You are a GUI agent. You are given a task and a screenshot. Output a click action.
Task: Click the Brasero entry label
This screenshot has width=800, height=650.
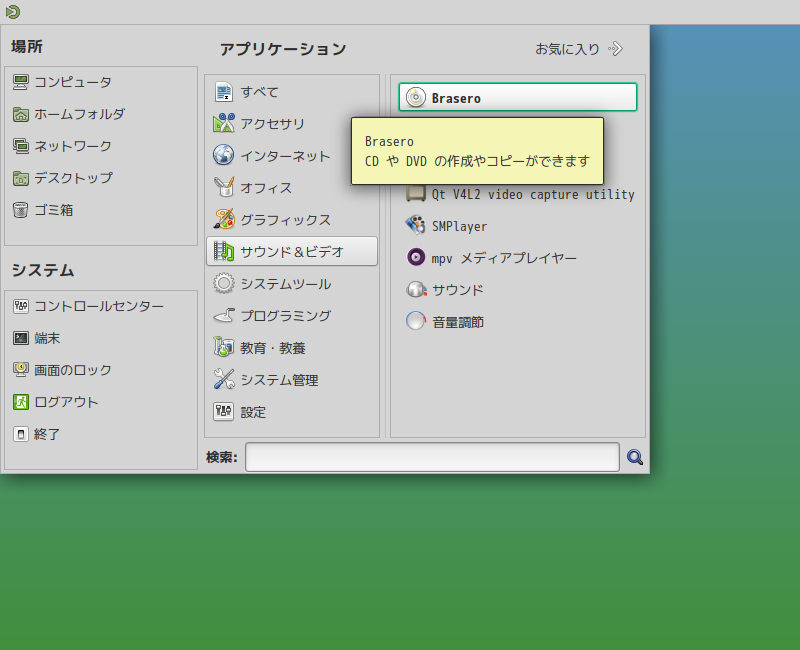tap(456, 98)
